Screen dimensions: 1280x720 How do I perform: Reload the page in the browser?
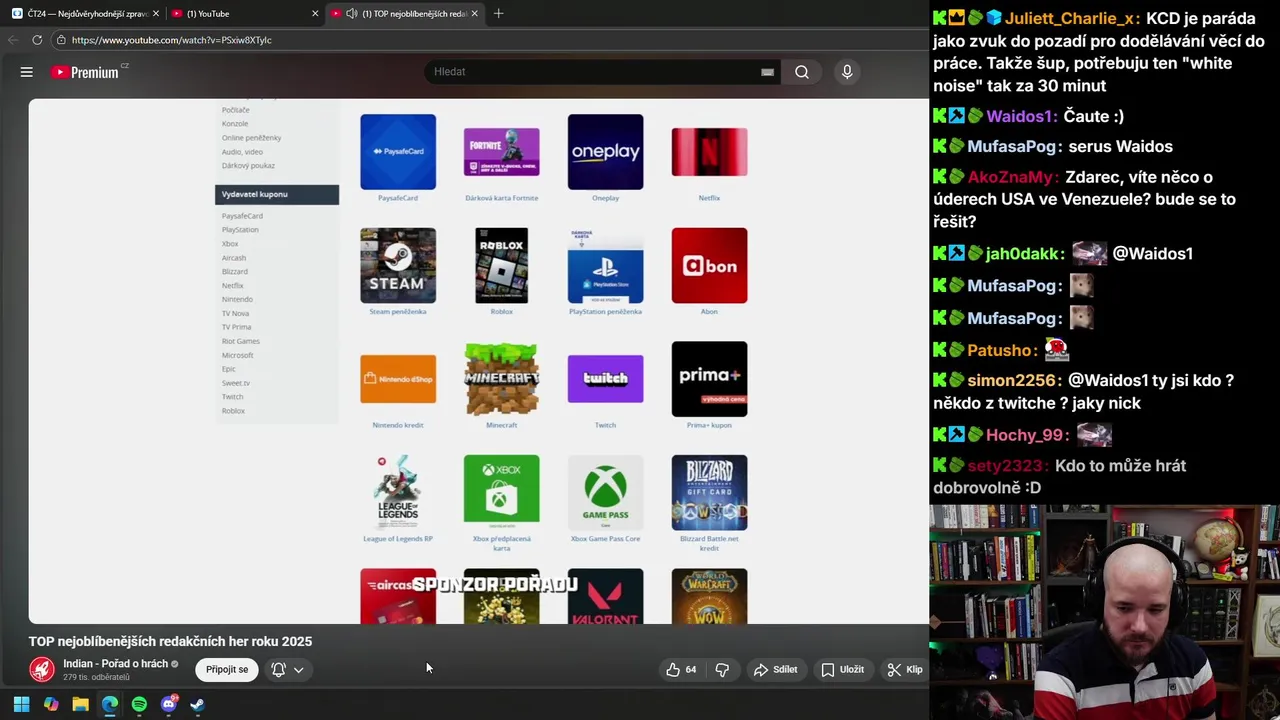37,40
